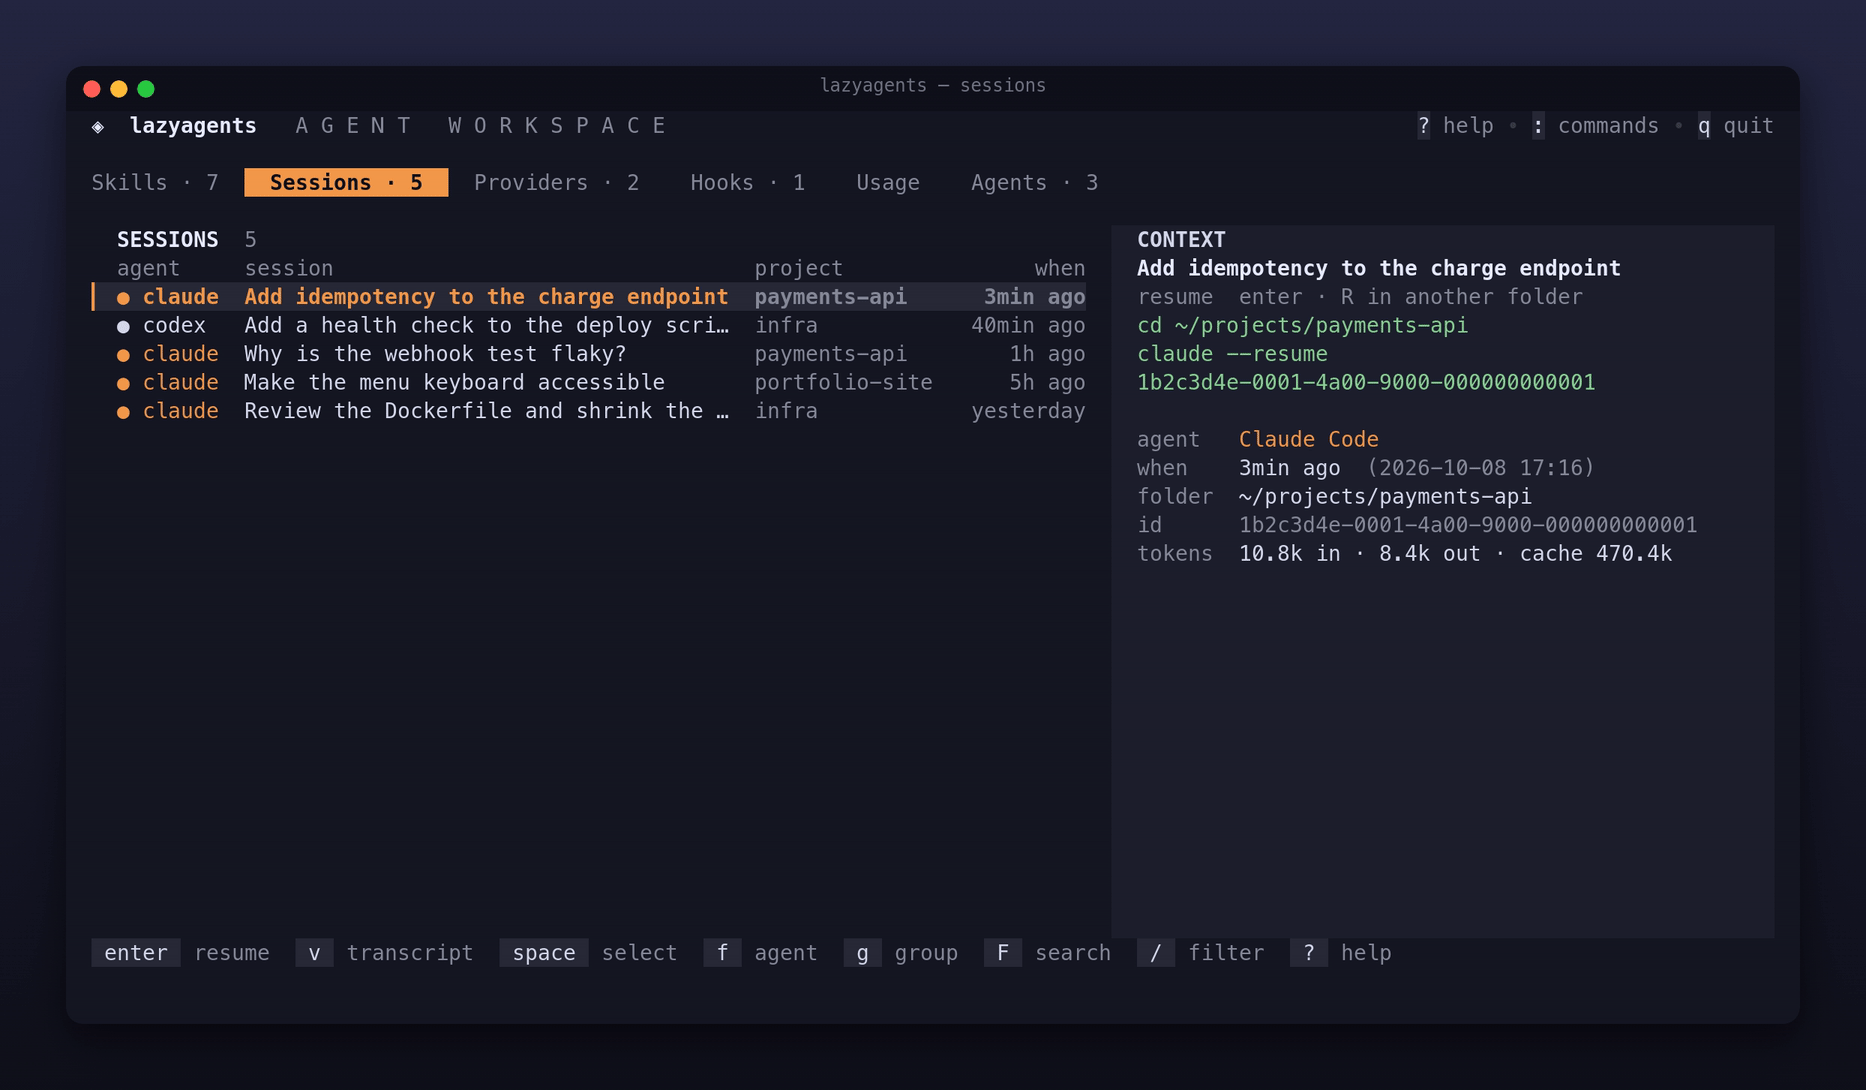Click the 'F' search key
The height and width of the screenshot is (1090, 1866).
pos(1002,953)
